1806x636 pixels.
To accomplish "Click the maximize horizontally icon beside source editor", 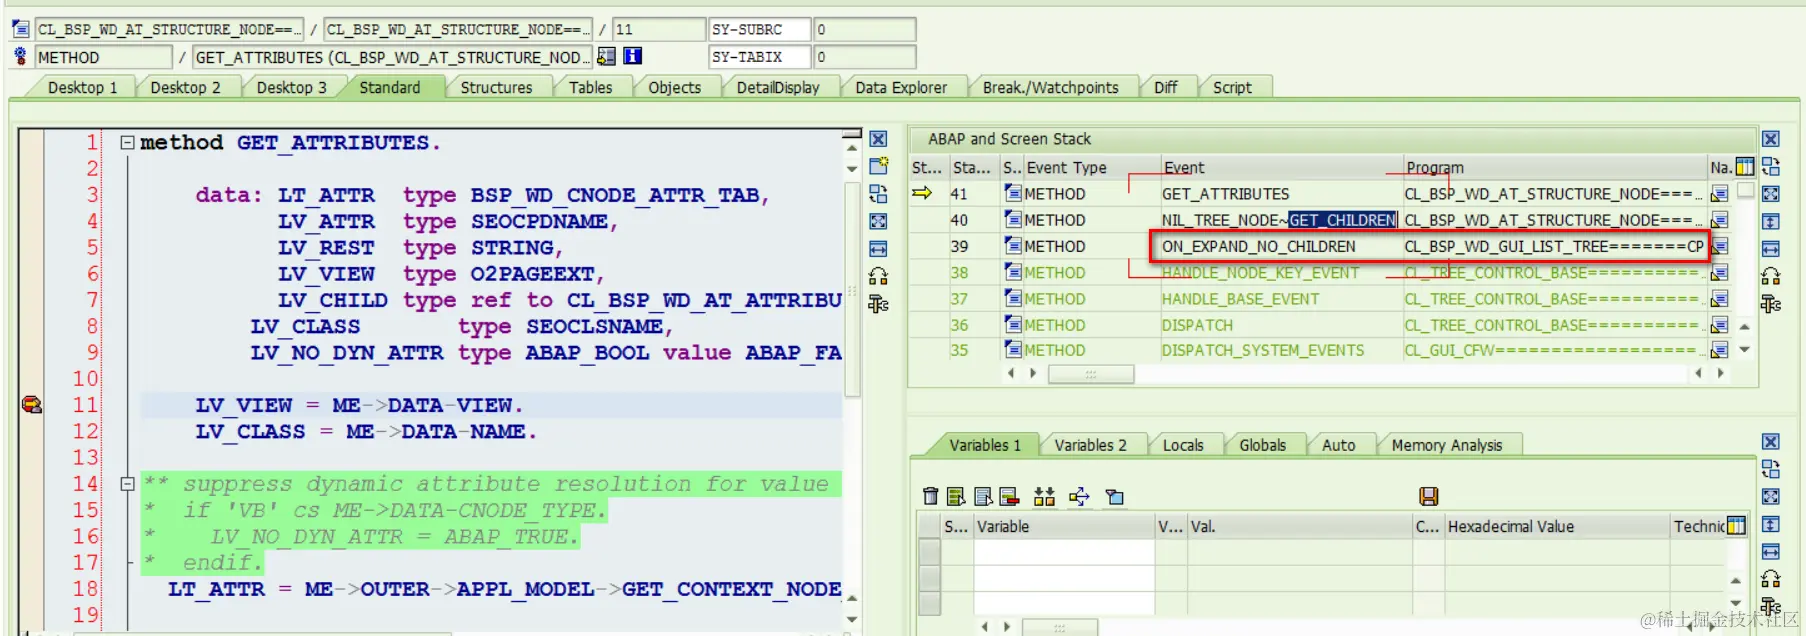I will tap(878, 248).
